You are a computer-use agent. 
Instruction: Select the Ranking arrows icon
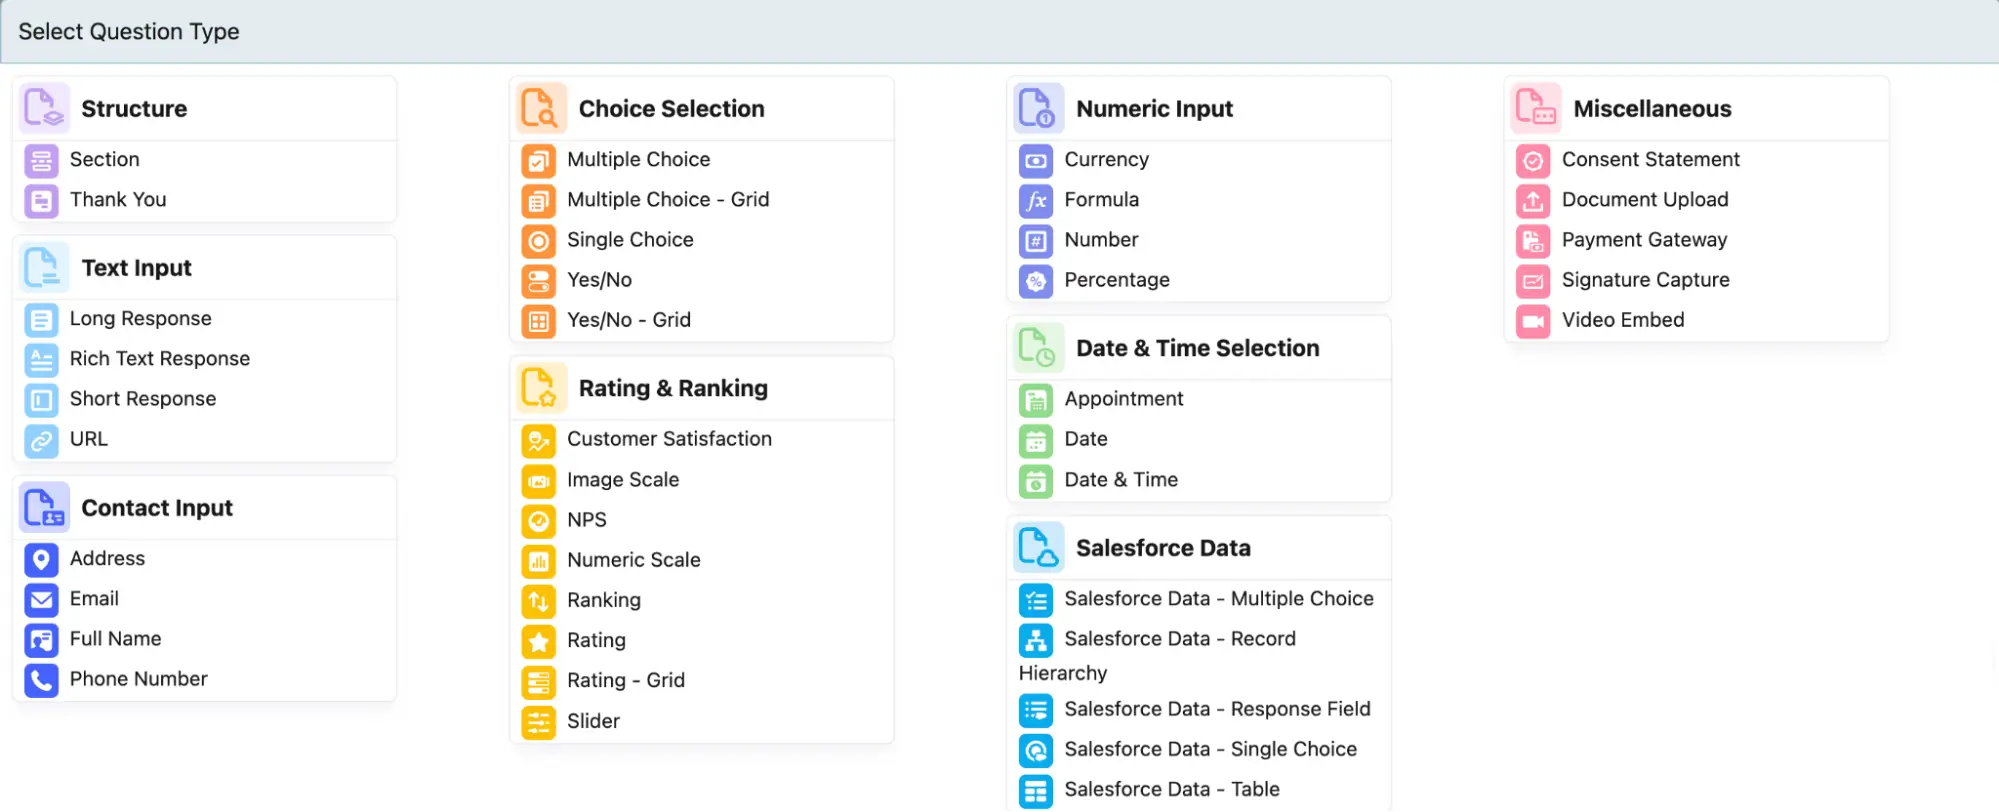[538, 601]
